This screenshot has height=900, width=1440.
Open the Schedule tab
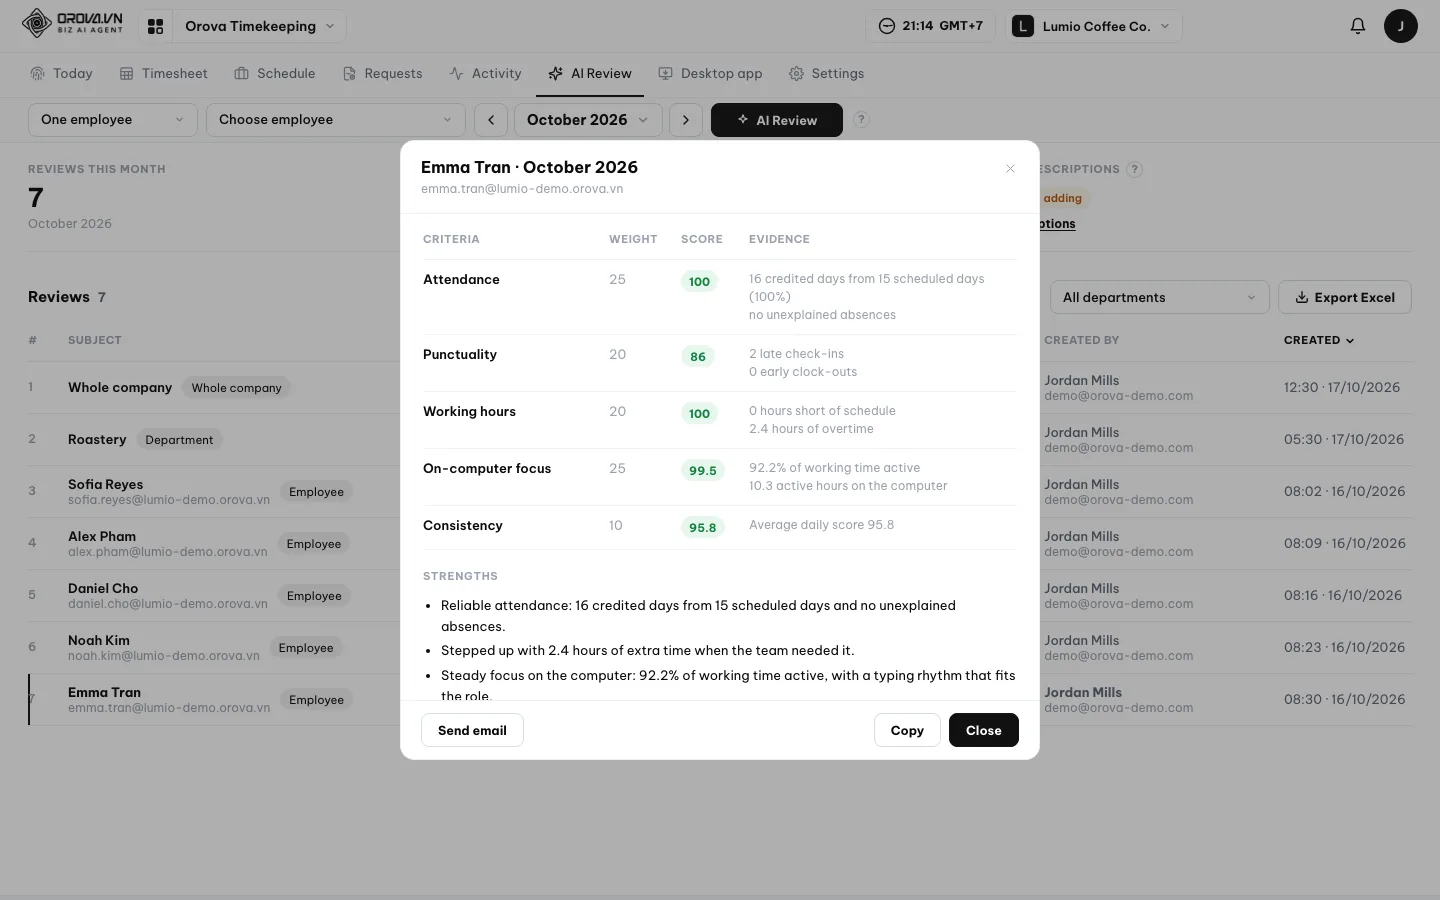point(275,73)
